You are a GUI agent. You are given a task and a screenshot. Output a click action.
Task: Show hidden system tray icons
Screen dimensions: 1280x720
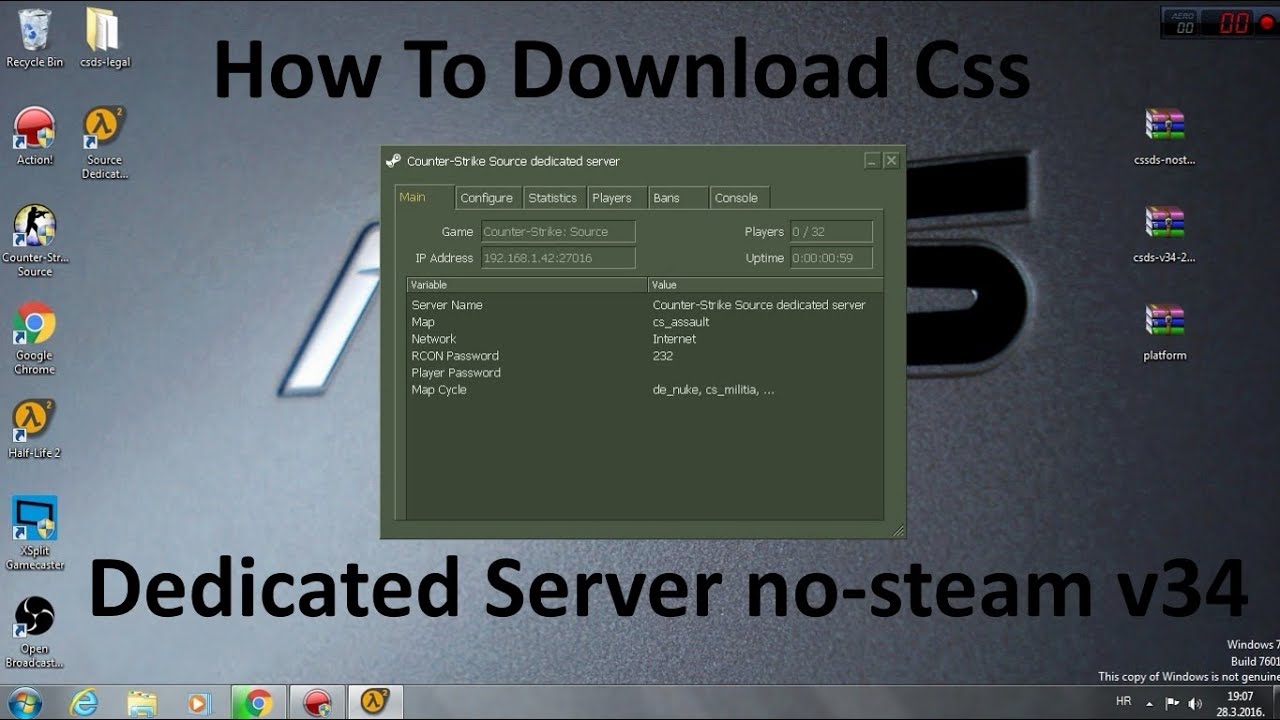1149,703
